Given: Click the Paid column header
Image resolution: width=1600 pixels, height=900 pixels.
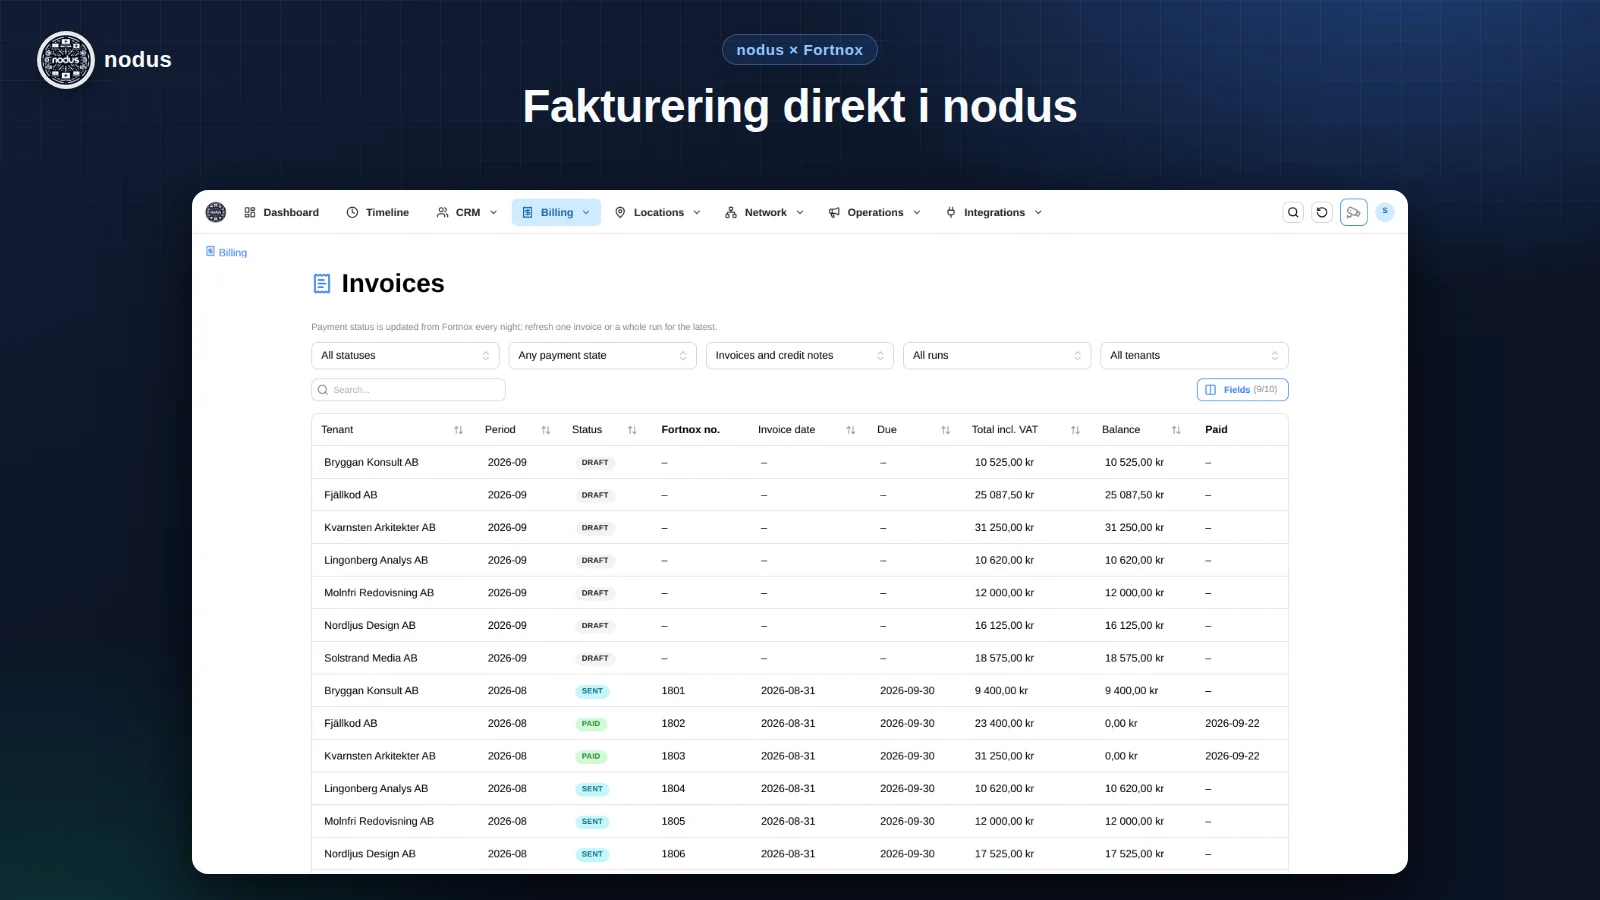Looking at the screenshot, I should tap(1216, 430).
